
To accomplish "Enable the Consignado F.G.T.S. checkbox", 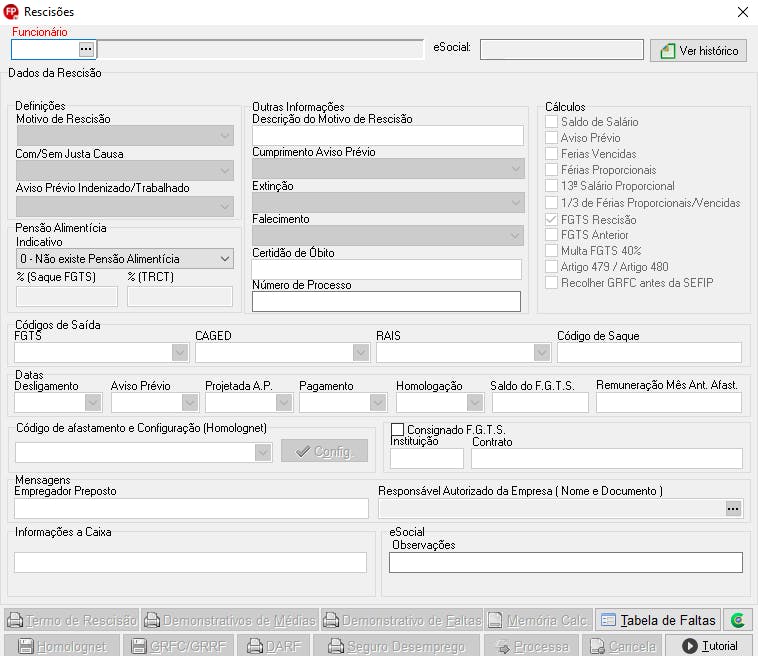I will point(397,430).
